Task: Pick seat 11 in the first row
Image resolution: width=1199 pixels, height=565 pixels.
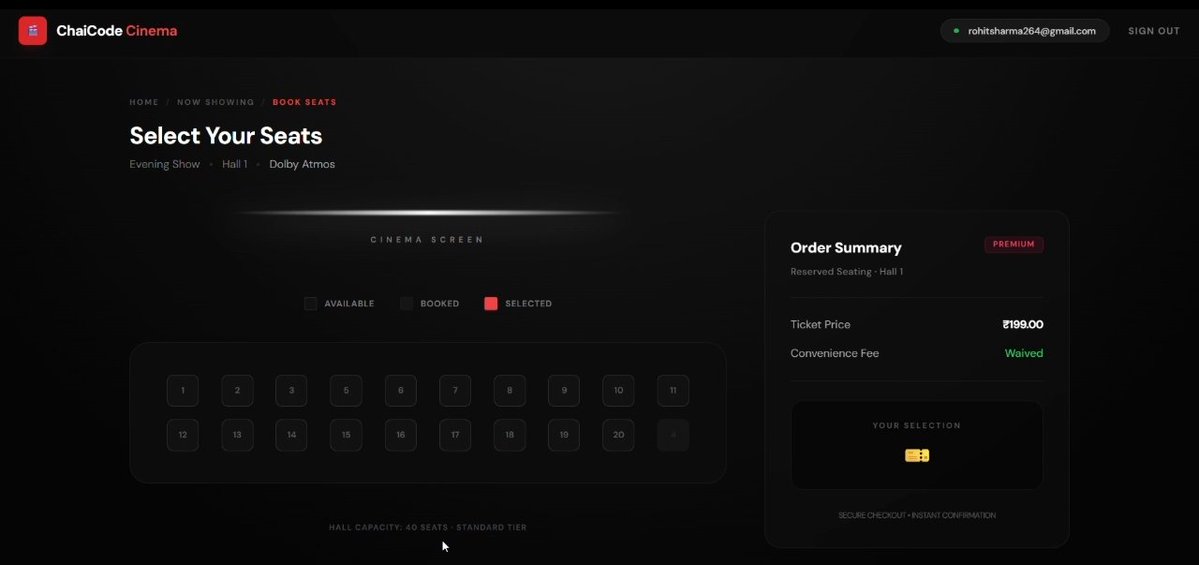Action: [x=673, y=391]
